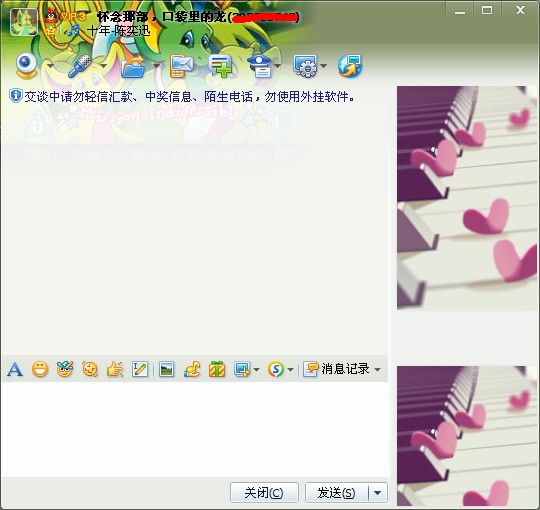This screenshot has width=540, height=510.
Task: Click the 发送(S) send button
Action: [x=336, y=492]
